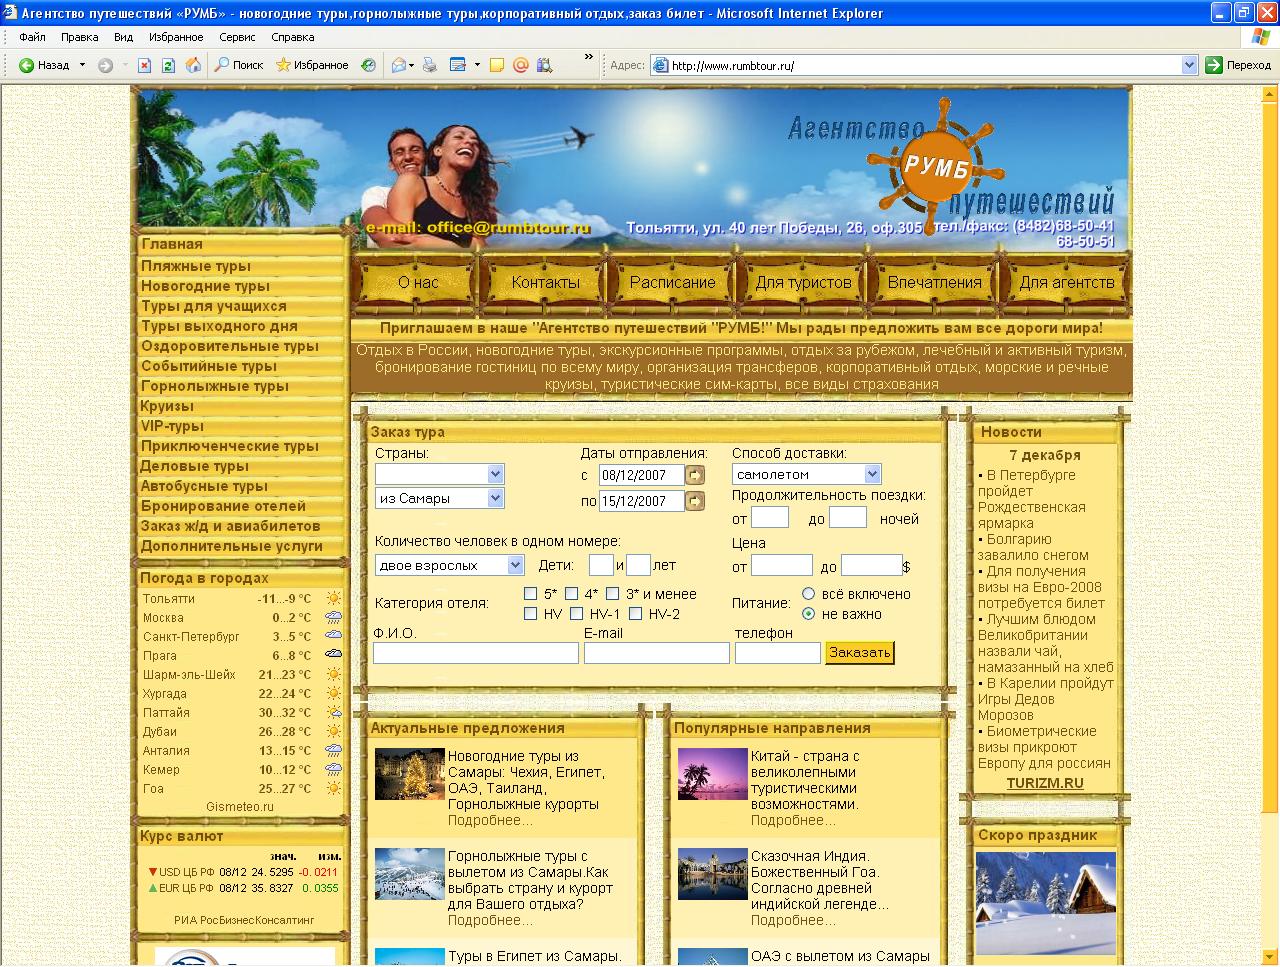Click the purple sunset thumbnail for Китай
The image size is (1280, 967).
[x=712, y=775]
